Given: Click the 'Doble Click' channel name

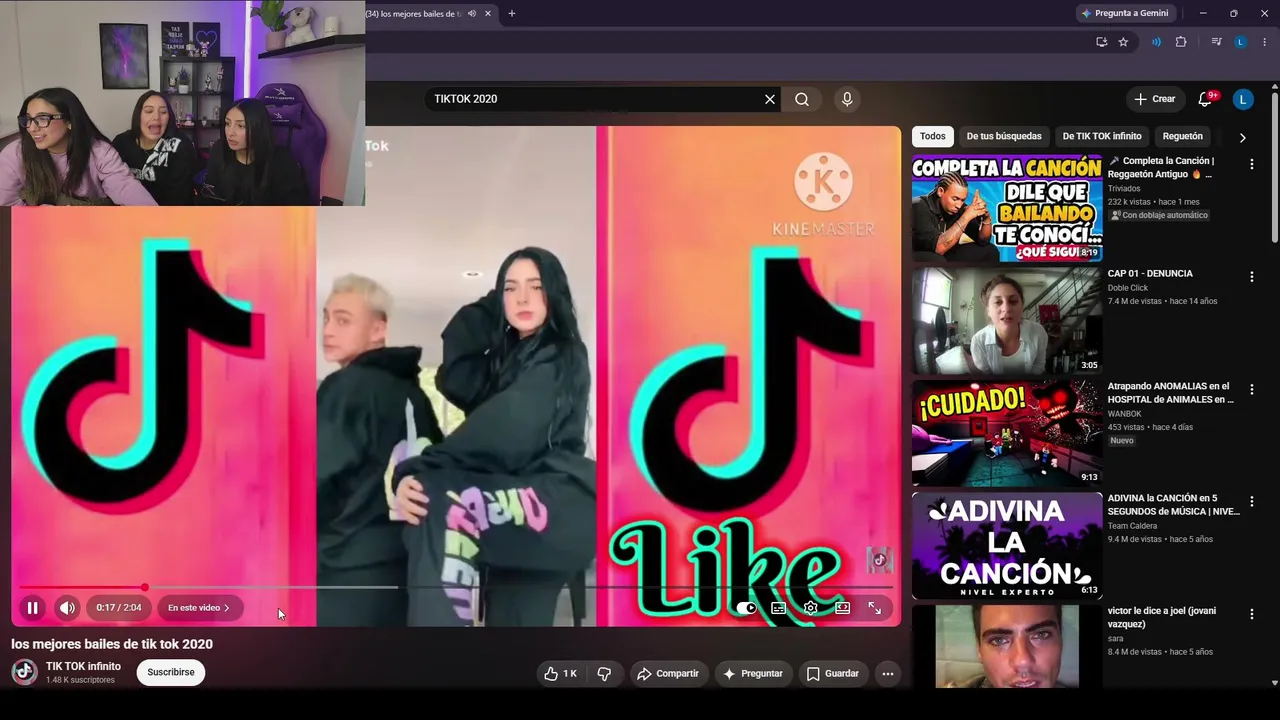Looking at the screenshot, I should [x=1128, y=288].
